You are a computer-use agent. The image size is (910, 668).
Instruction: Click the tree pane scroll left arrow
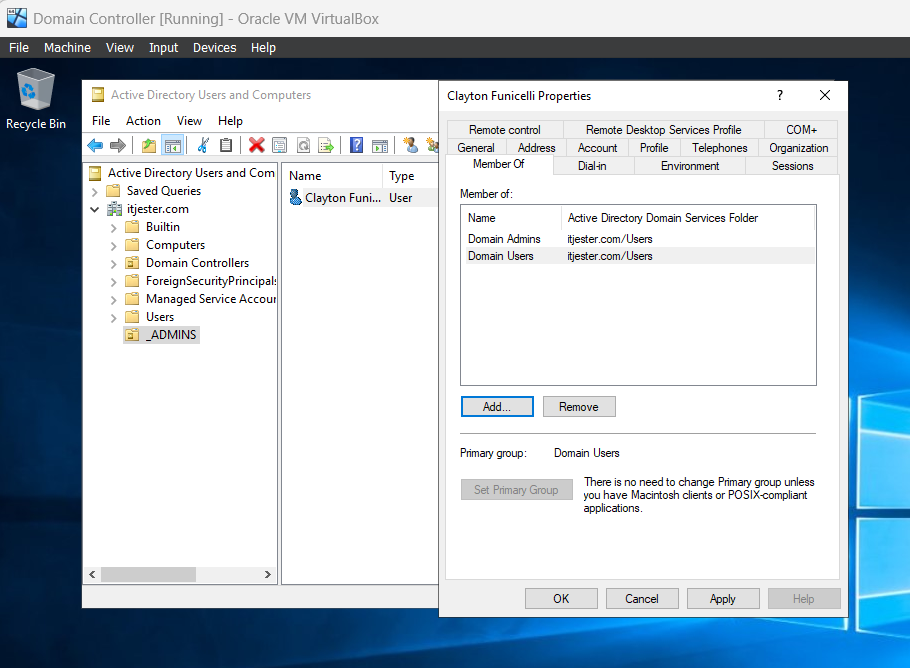(92, 575)
